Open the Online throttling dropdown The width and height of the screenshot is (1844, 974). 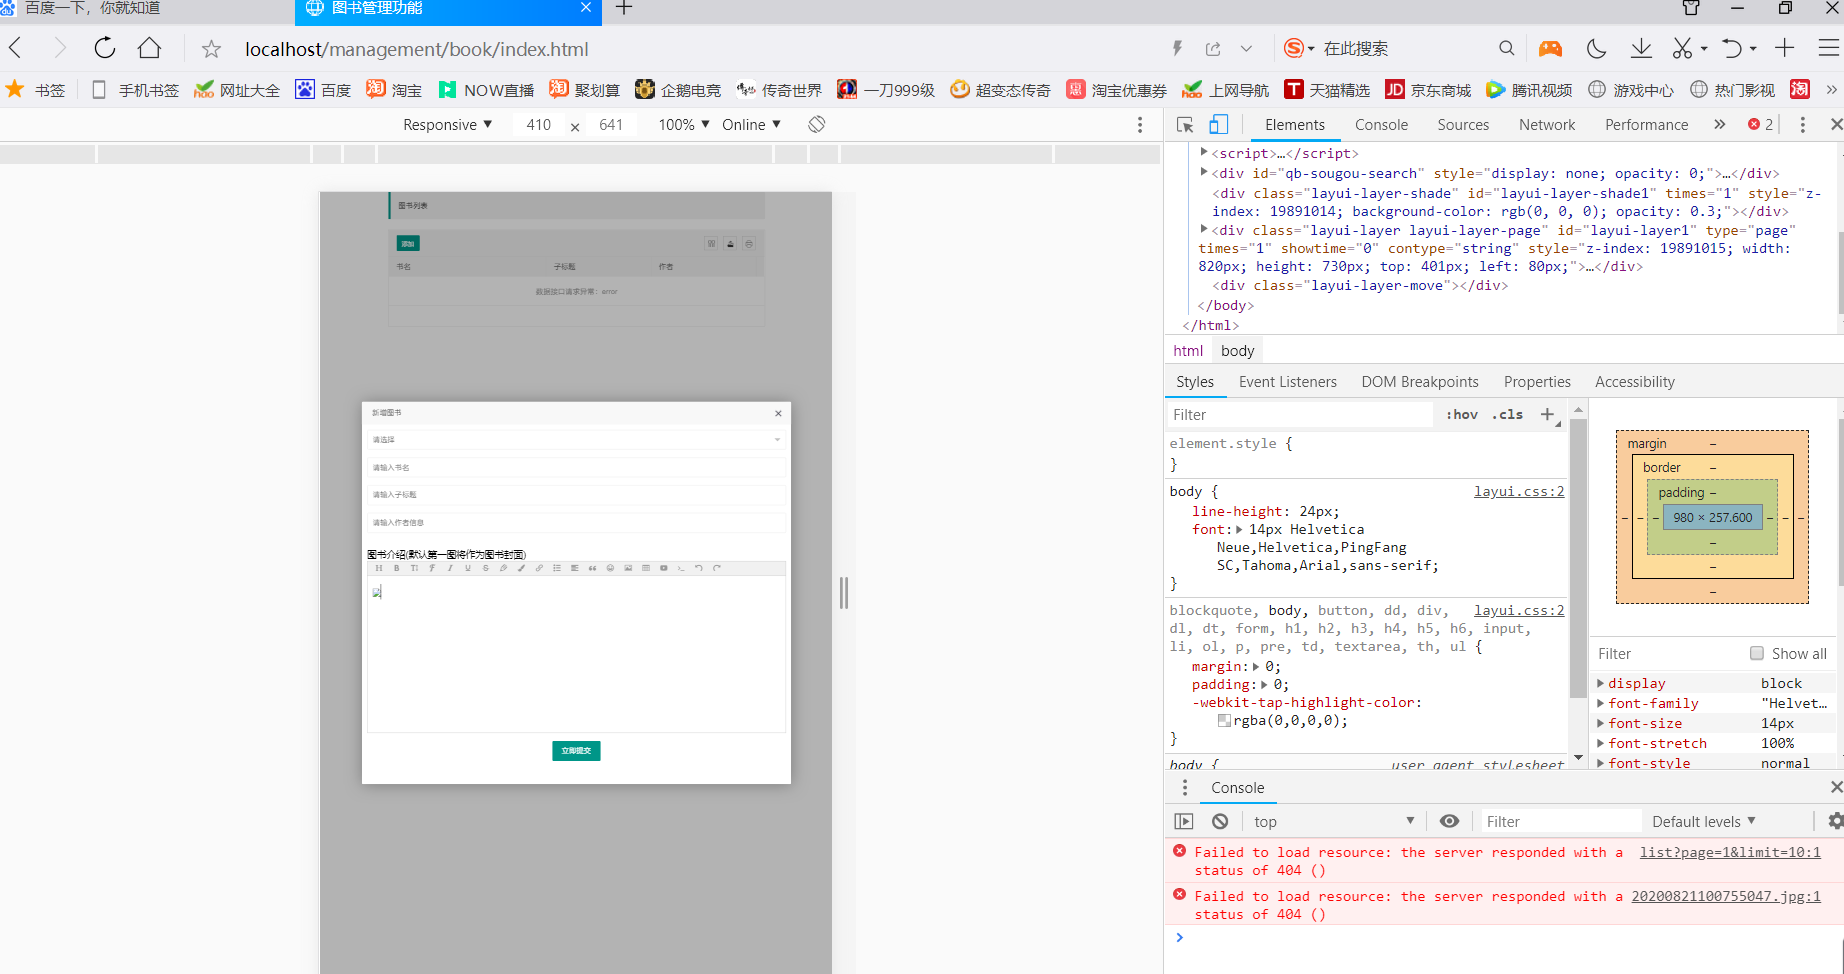point(751,125)
